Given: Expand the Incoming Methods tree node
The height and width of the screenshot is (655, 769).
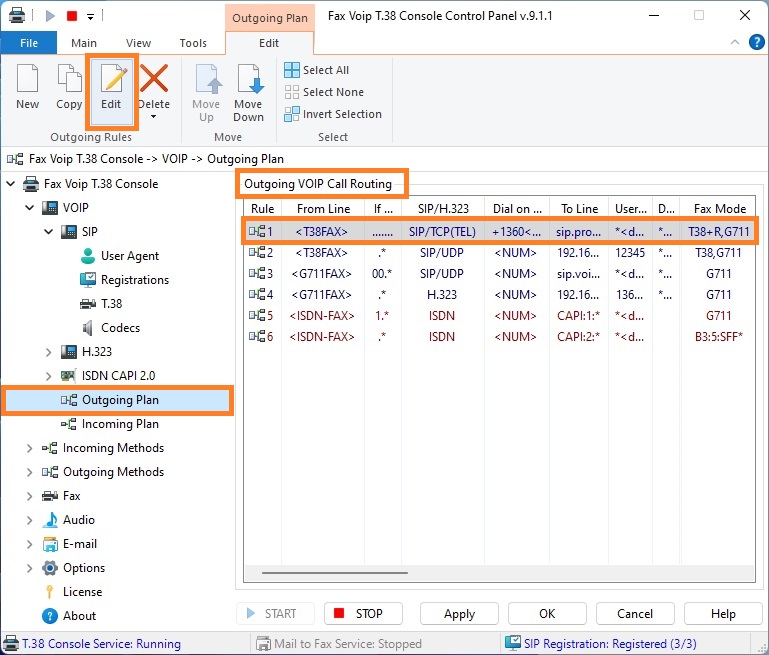Looking at the screenshot, I should point(29,448).
